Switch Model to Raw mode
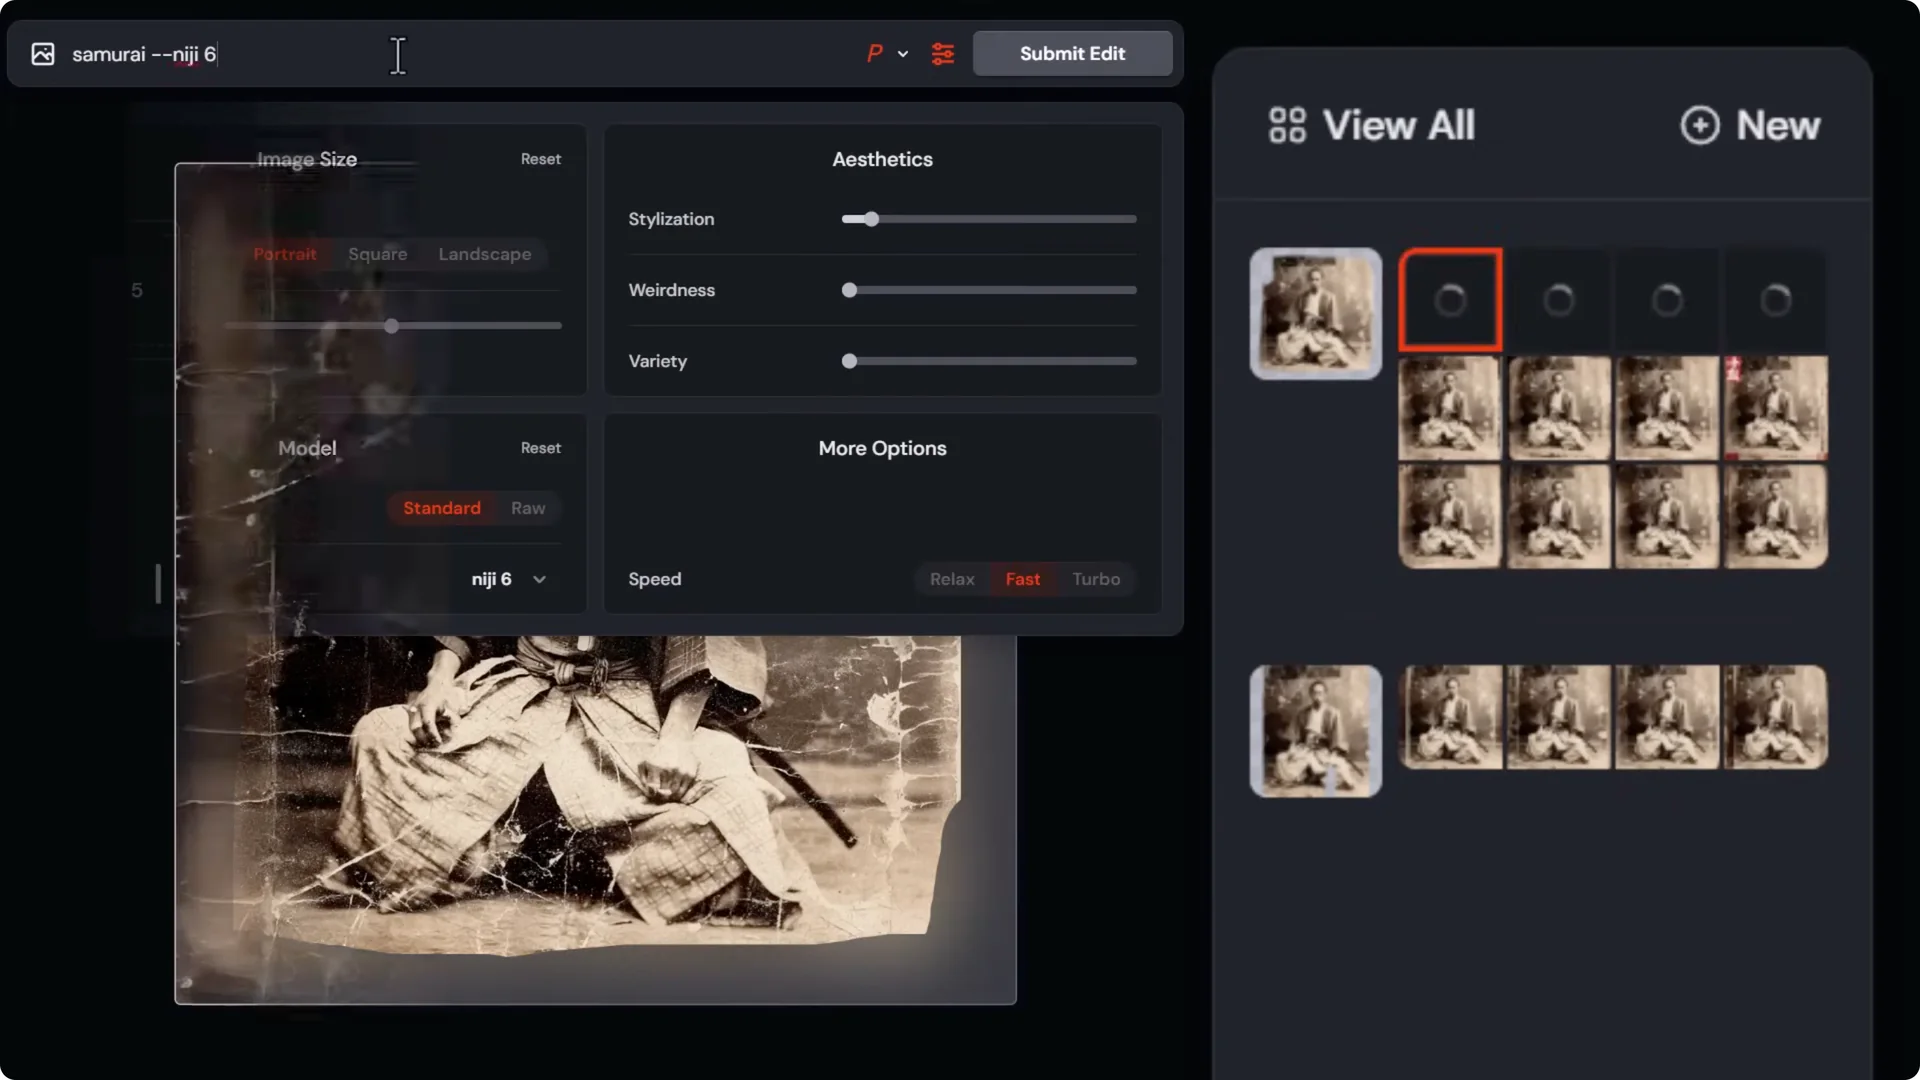Image resolution: width=1920 pixels, height=1080 pixels. pos(527,508)
